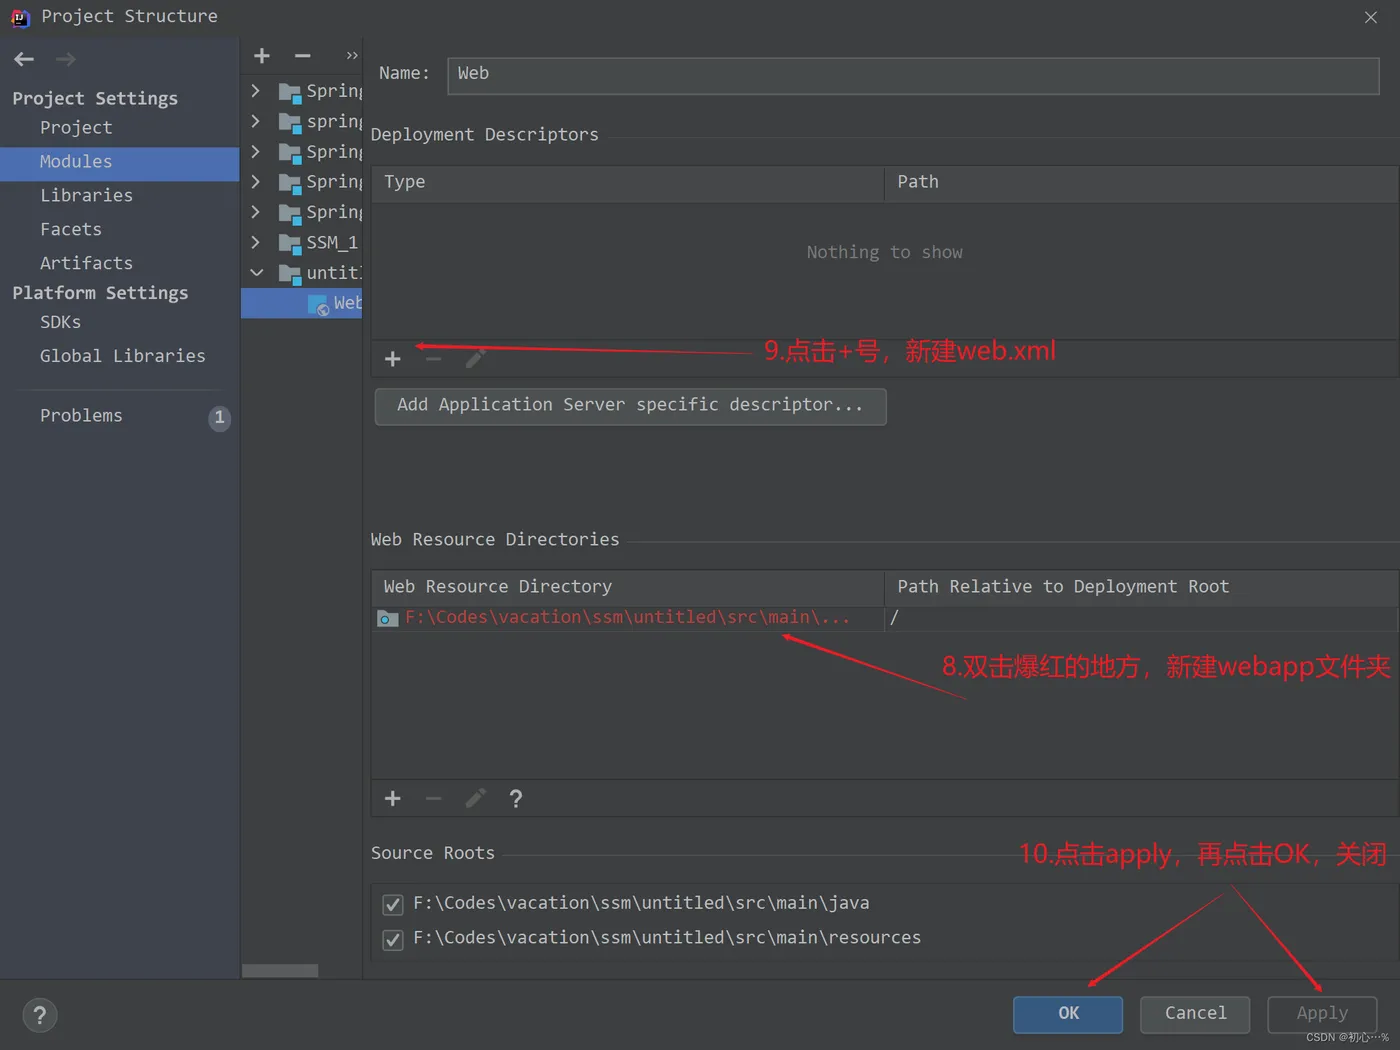
Task: Click Web Resource Directory column header
Action: pyautogui.click(x=628, y=587)
